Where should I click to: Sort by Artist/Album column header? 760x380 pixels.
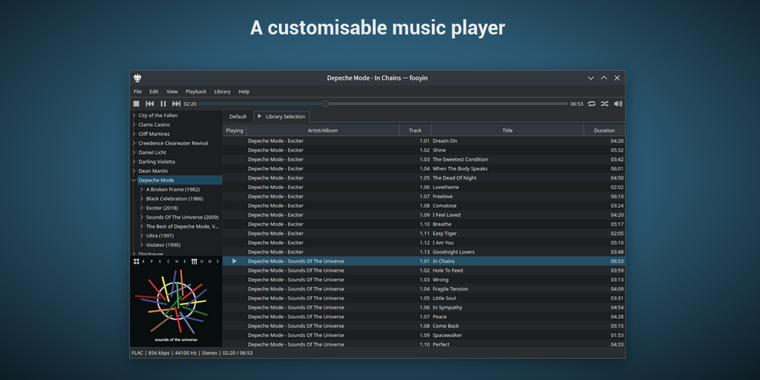coord(323,130)
